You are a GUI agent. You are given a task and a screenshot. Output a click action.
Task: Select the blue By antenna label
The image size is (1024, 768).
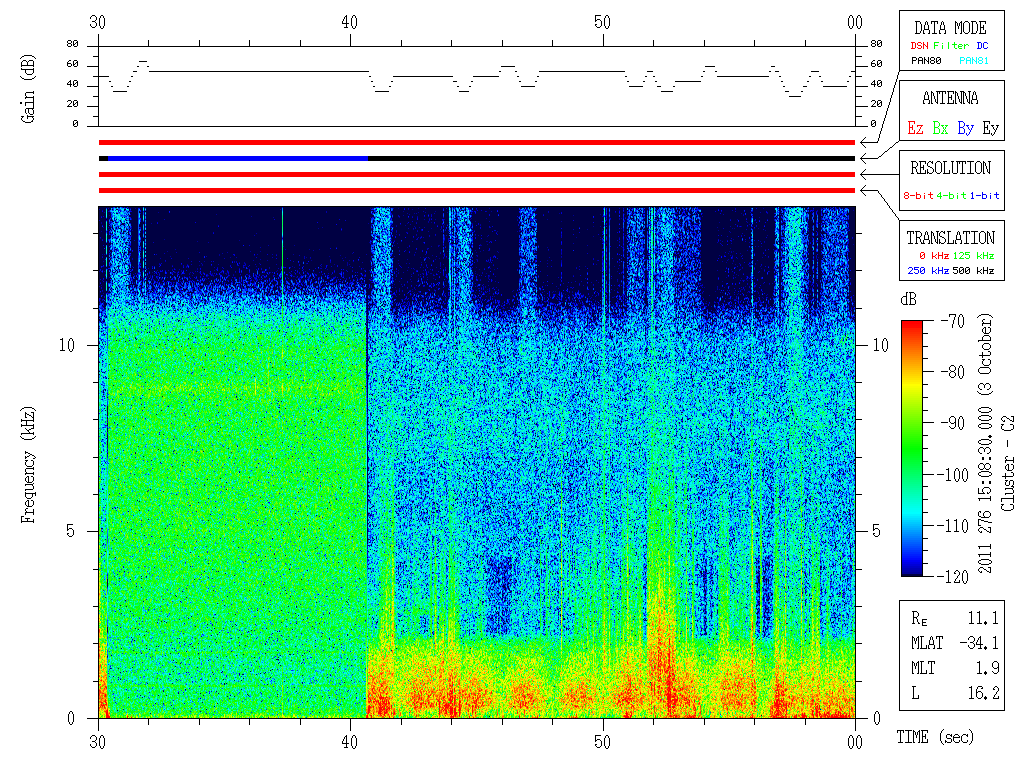coord(965,128)
